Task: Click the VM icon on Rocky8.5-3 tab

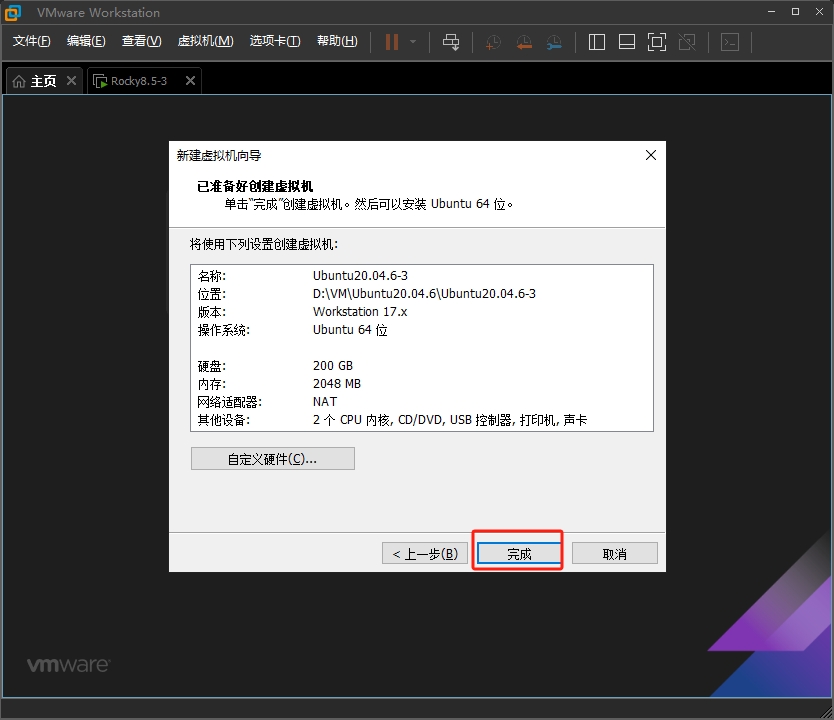Action: (x=100, y=81)
